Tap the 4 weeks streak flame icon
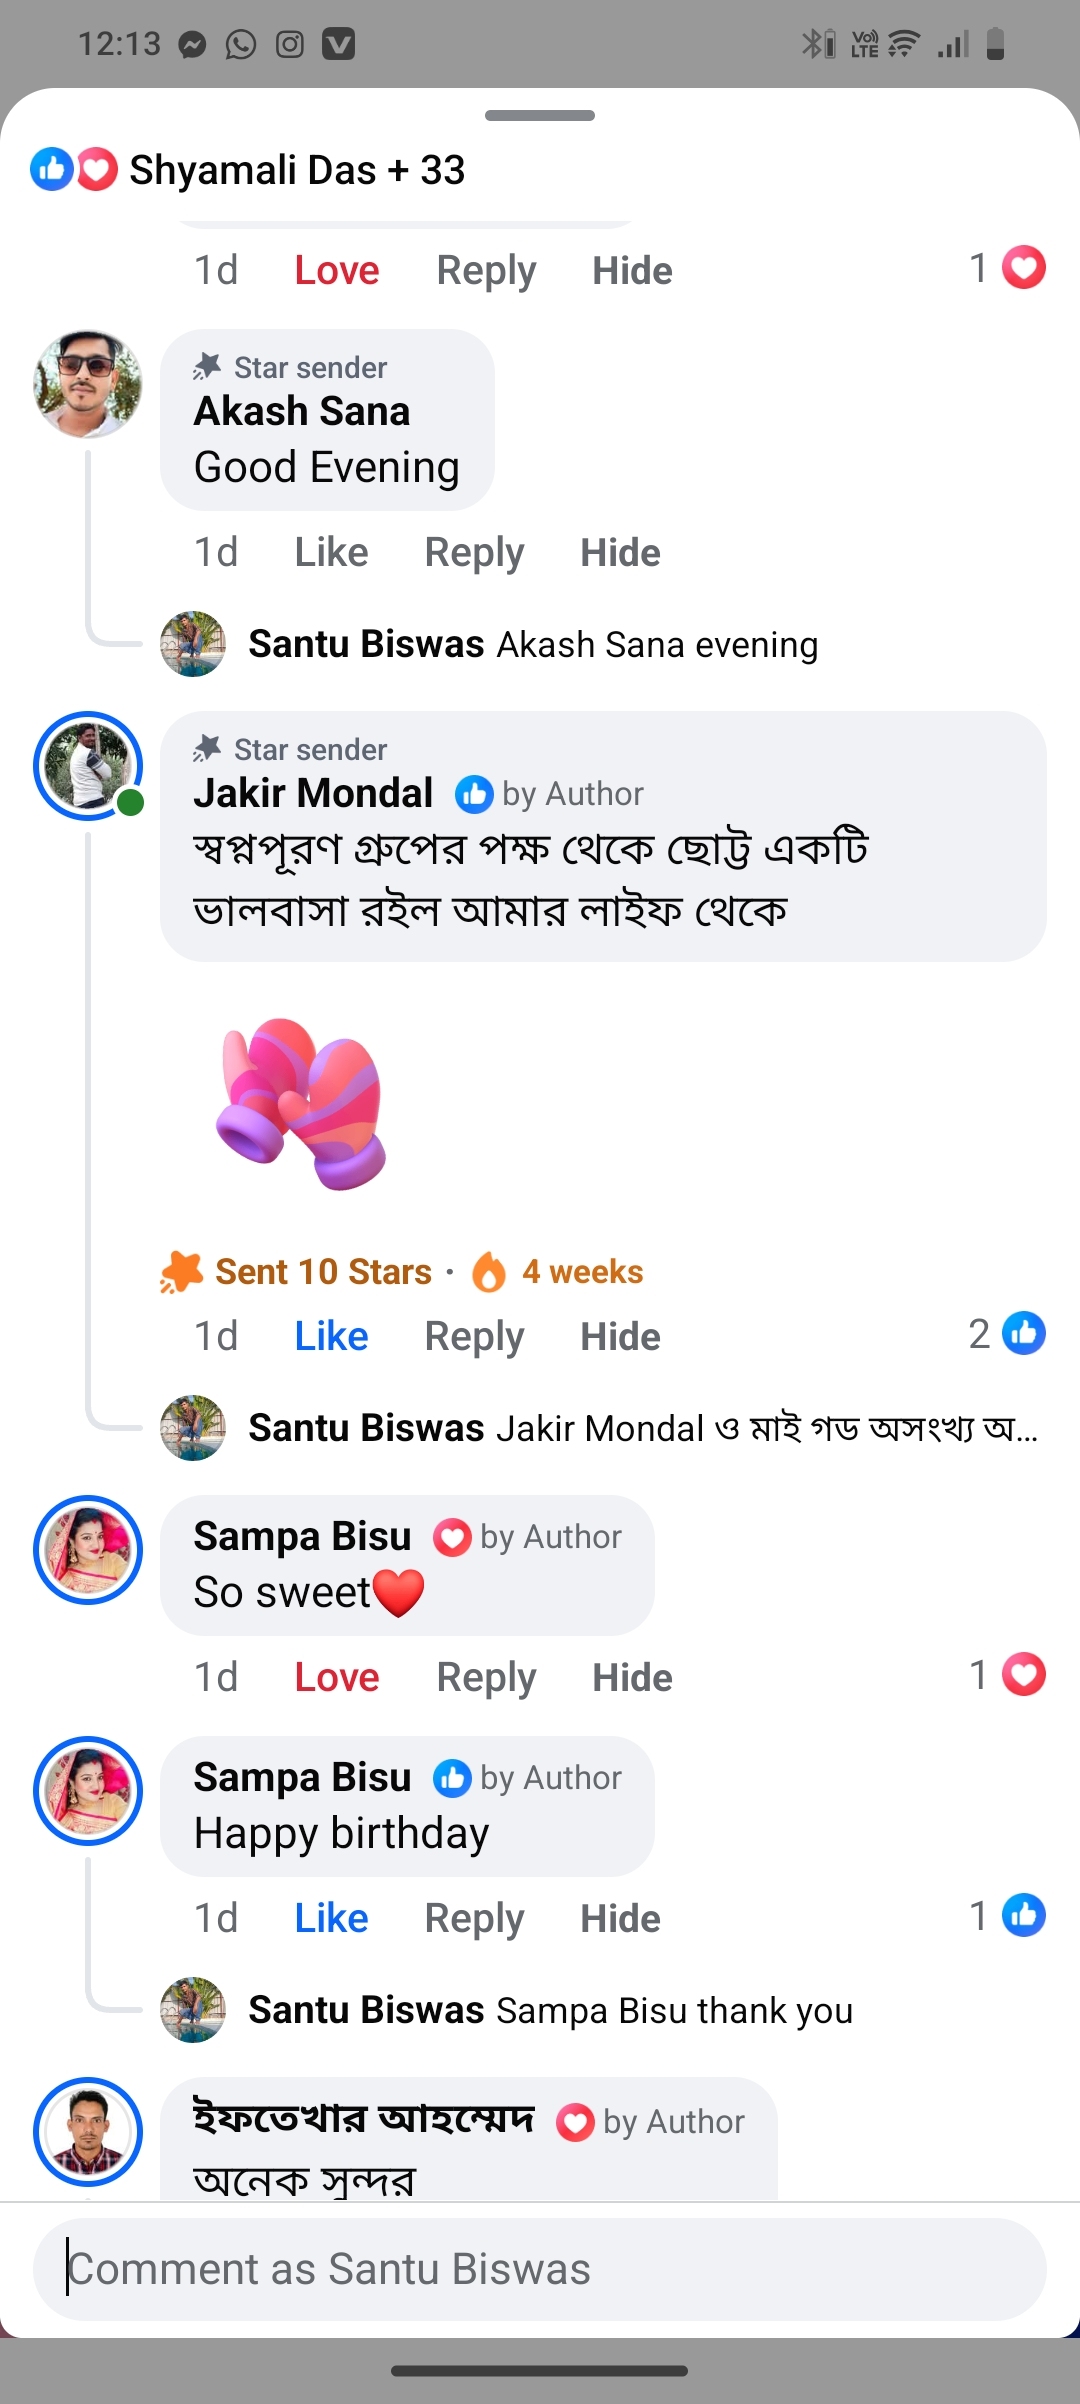1080x2404 pixels. 489,1272
